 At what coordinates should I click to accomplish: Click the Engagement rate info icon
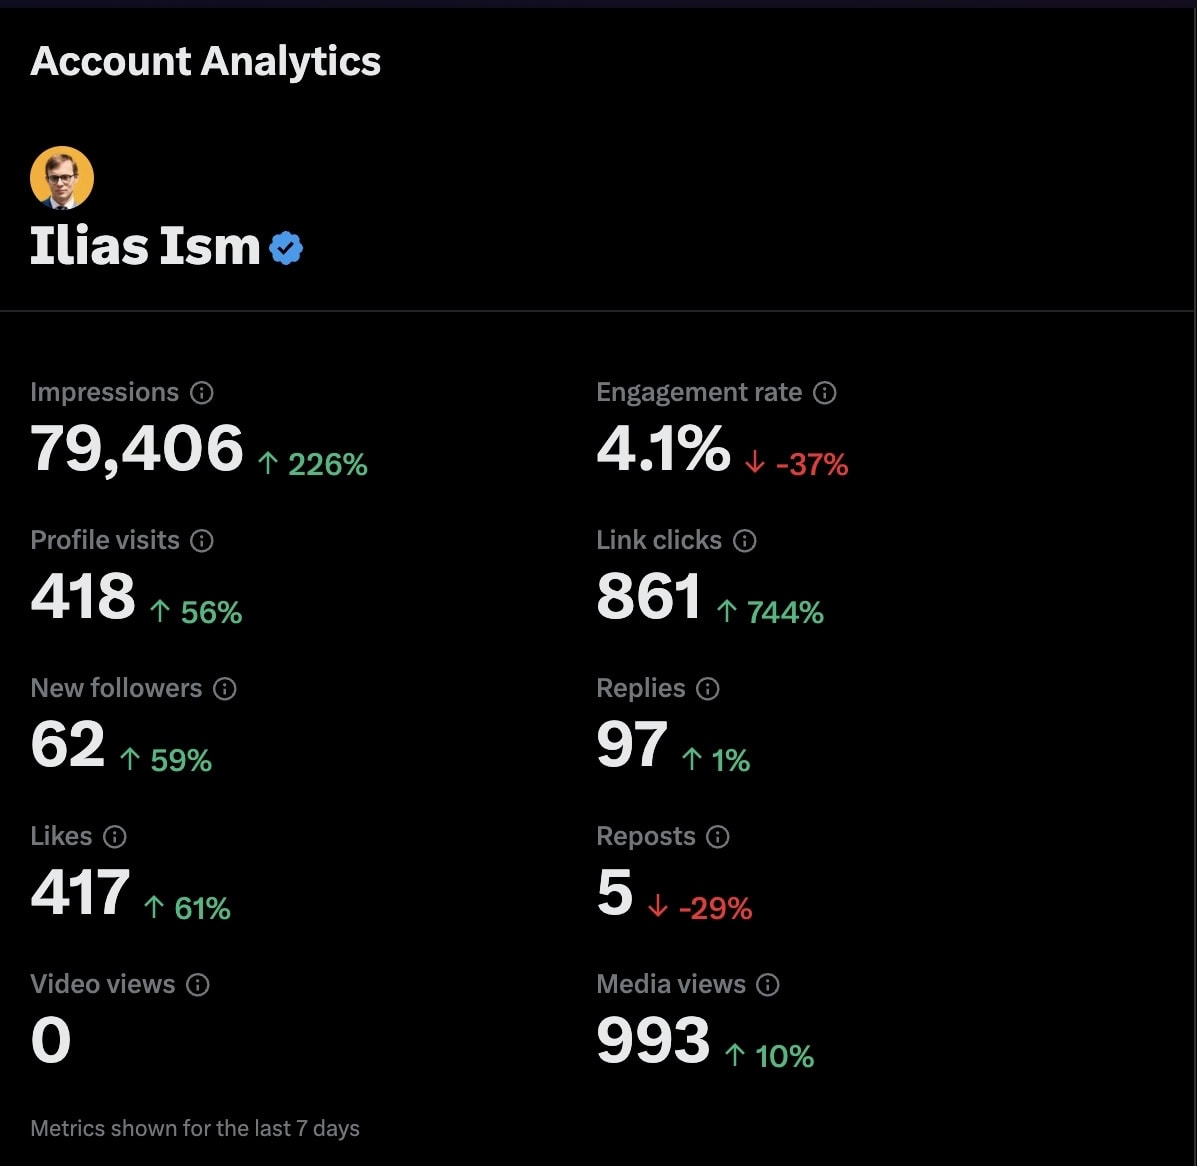point(824,393)
